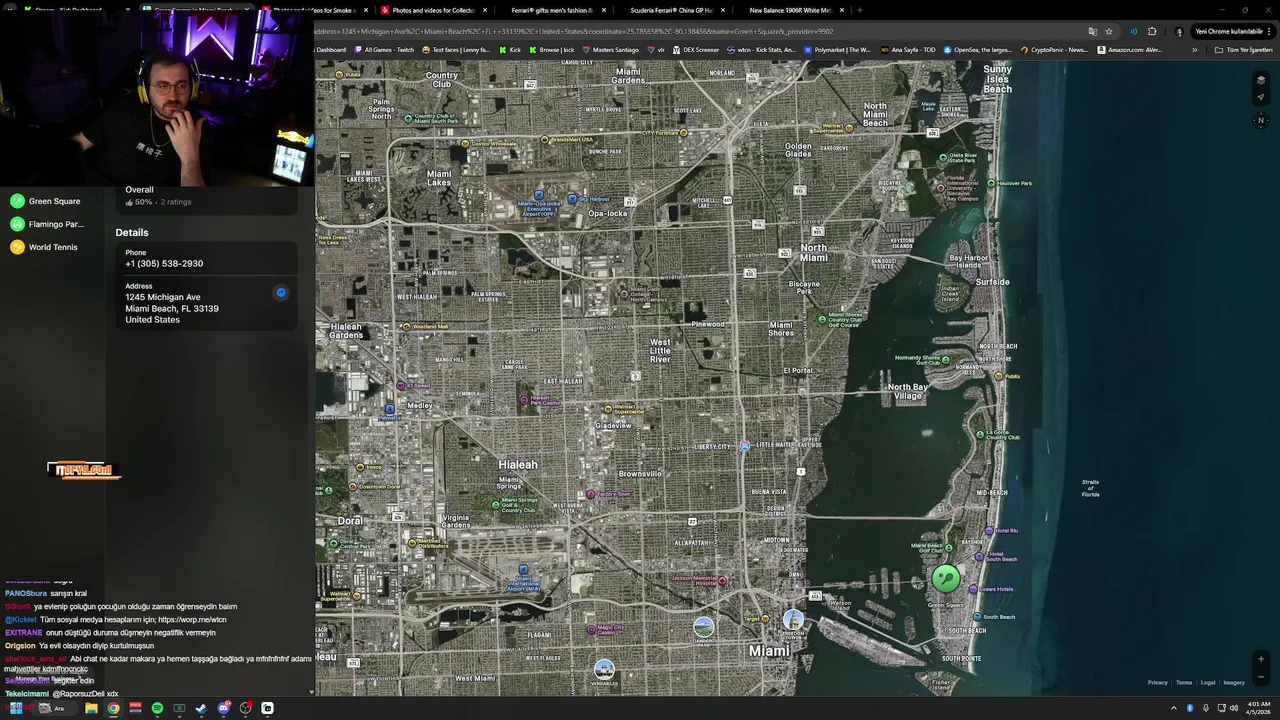The height and width of the screenshot is (720, 1280).
Task: Click the location tracking arrow button
Action: pyautogui.click(x=1260, y=98)
